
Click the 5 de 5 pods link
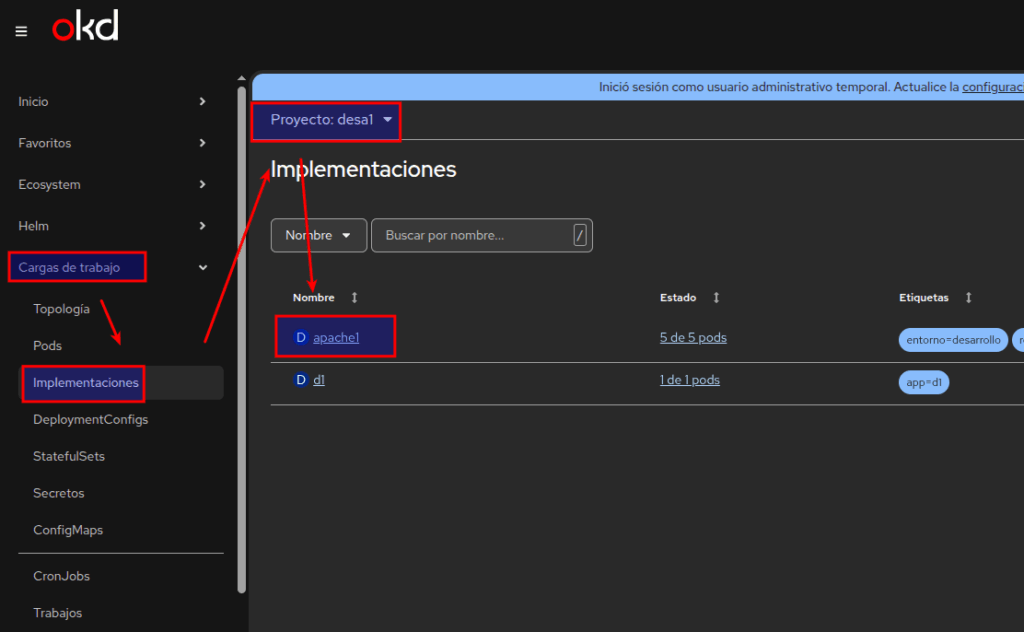point(693,338)
